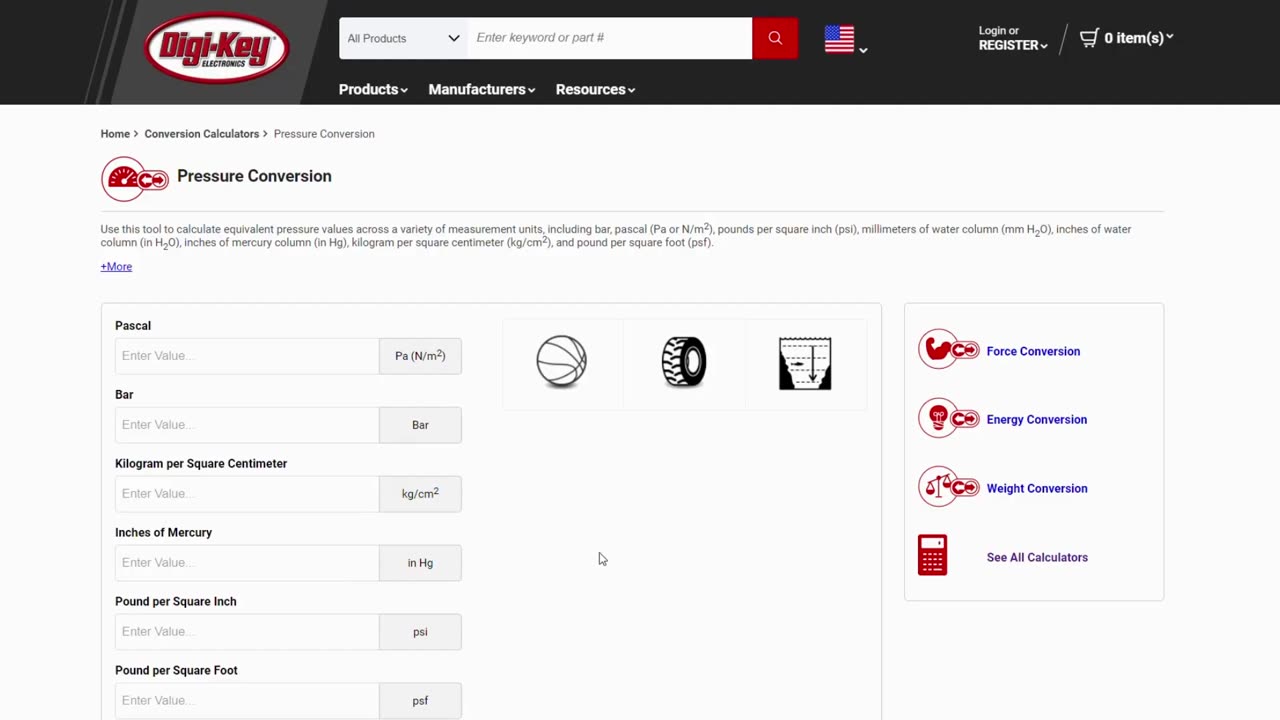Select the basketball example icon
This screenshot has width=1280, height=720.
coord(562,362)
